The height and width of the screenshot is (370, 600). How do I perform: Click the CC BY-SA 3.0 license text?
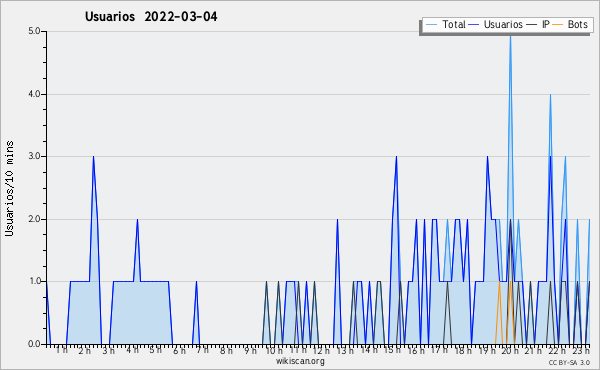point(569,362)
